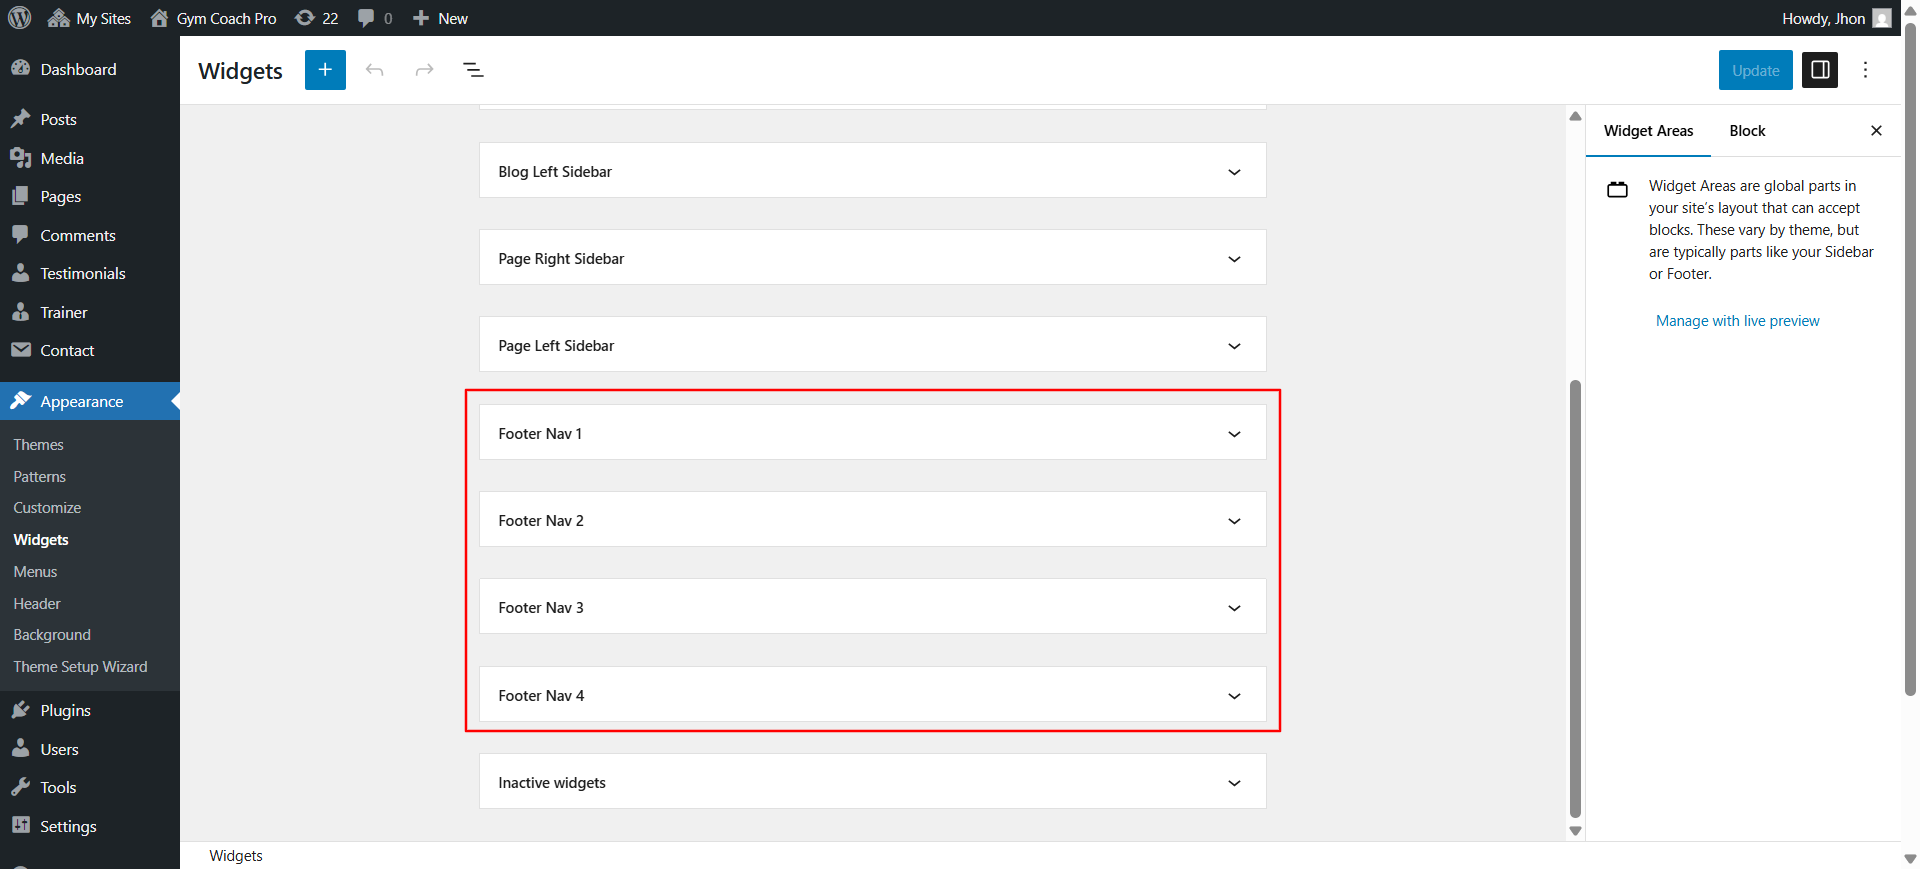The width and height of the screenshot is (1920, 869).
Task: Expand the Footer Nav 2 chevron
Action: pos(1234,521)
